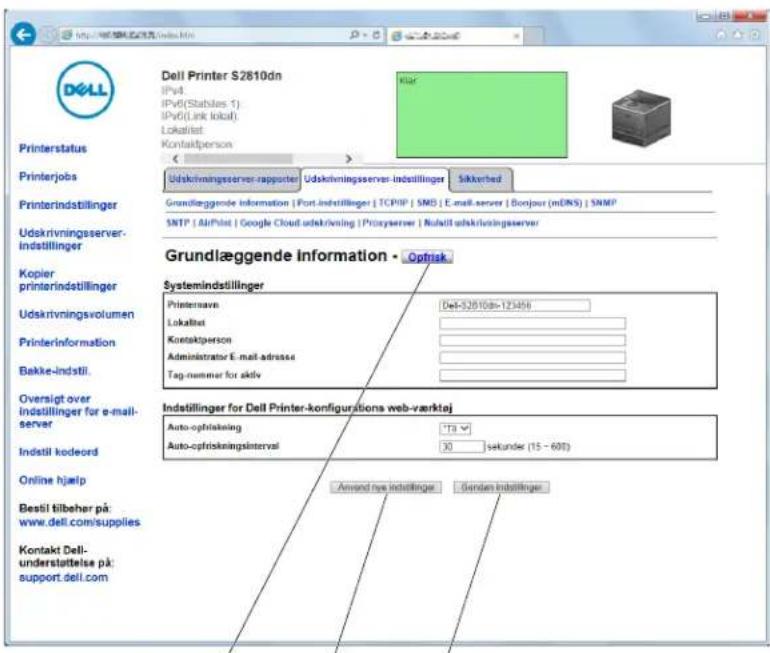Click the Administrator E-mail-adresse field
The width and height of the screenshot is (770, 653).
532,357
